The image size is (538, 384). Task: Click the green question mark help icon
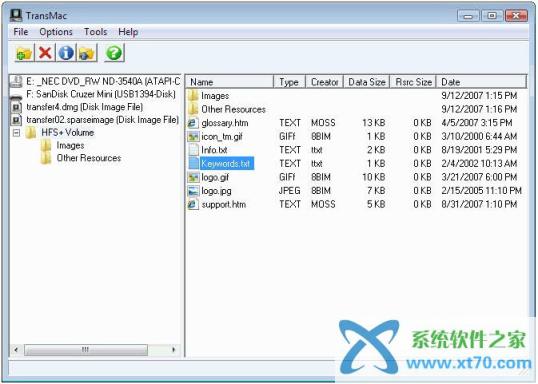point(114,53)
